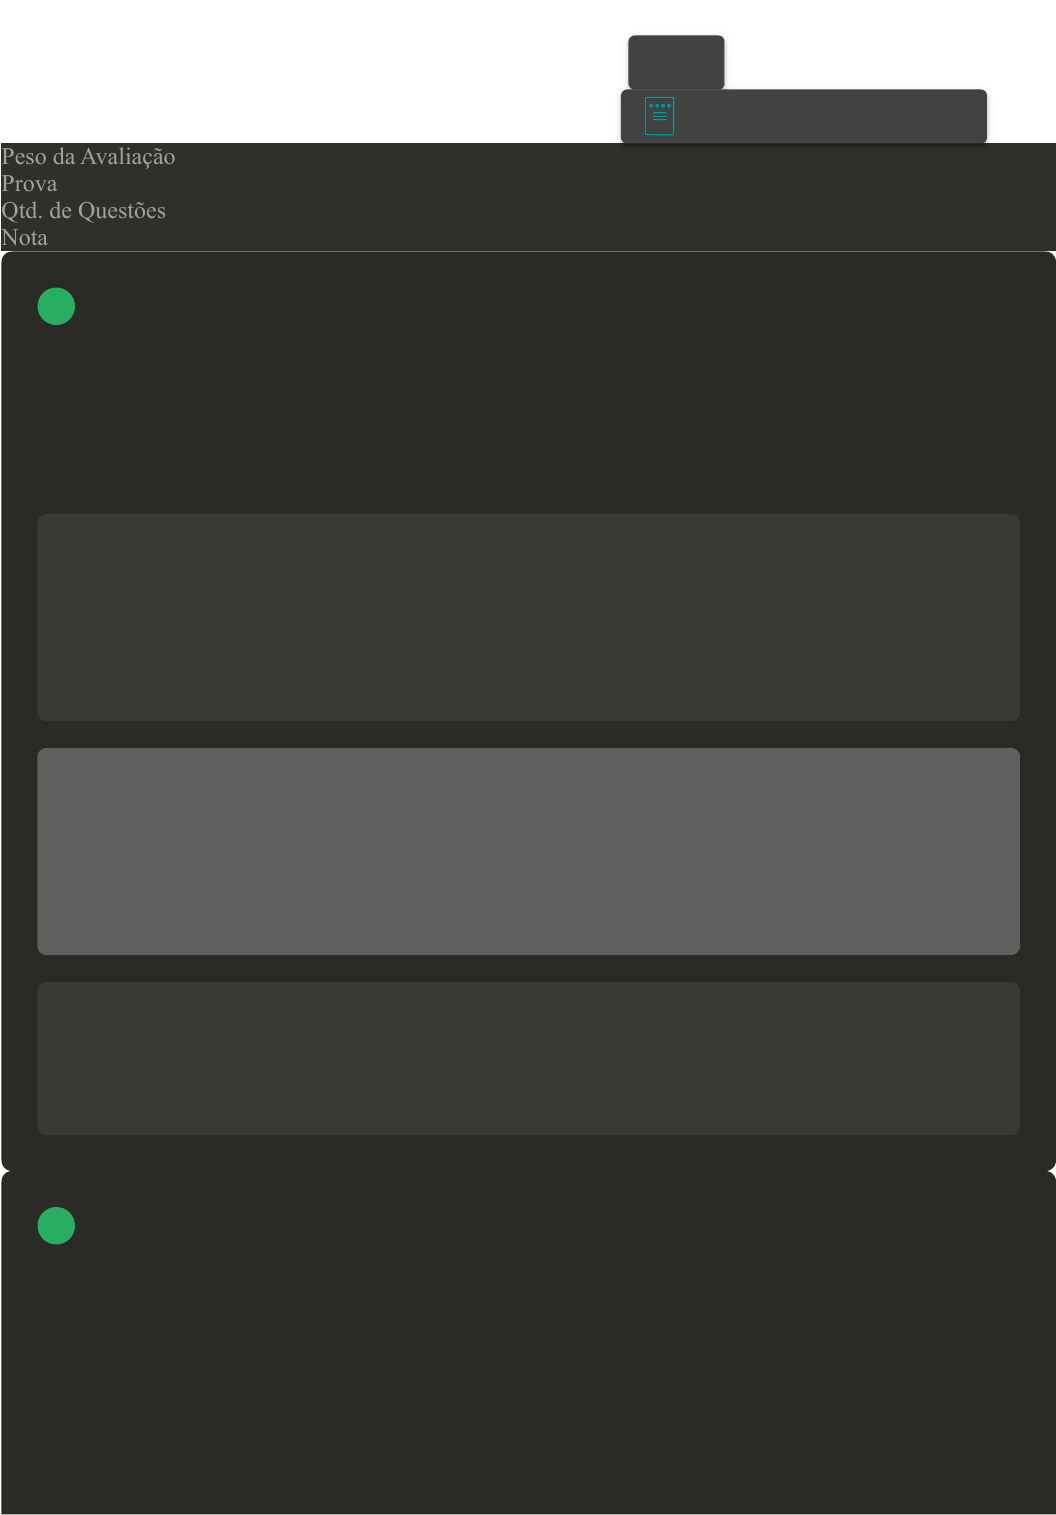Click the first question's green status circle
Viewport: 1056px width, 1515px height.
pyautogui.click(x=56, y=306)
